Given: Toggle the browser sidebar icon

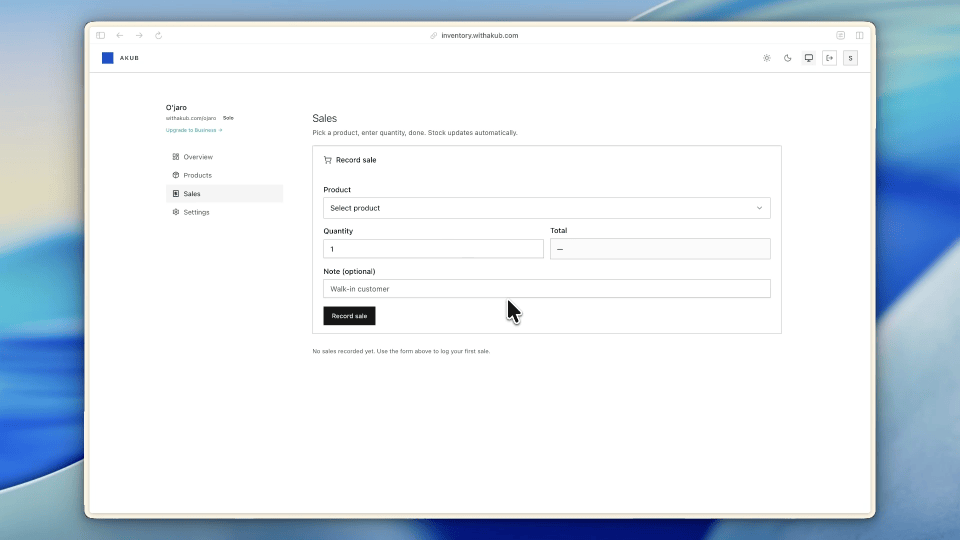Looking at the screenshot, I should pos(100,36).
